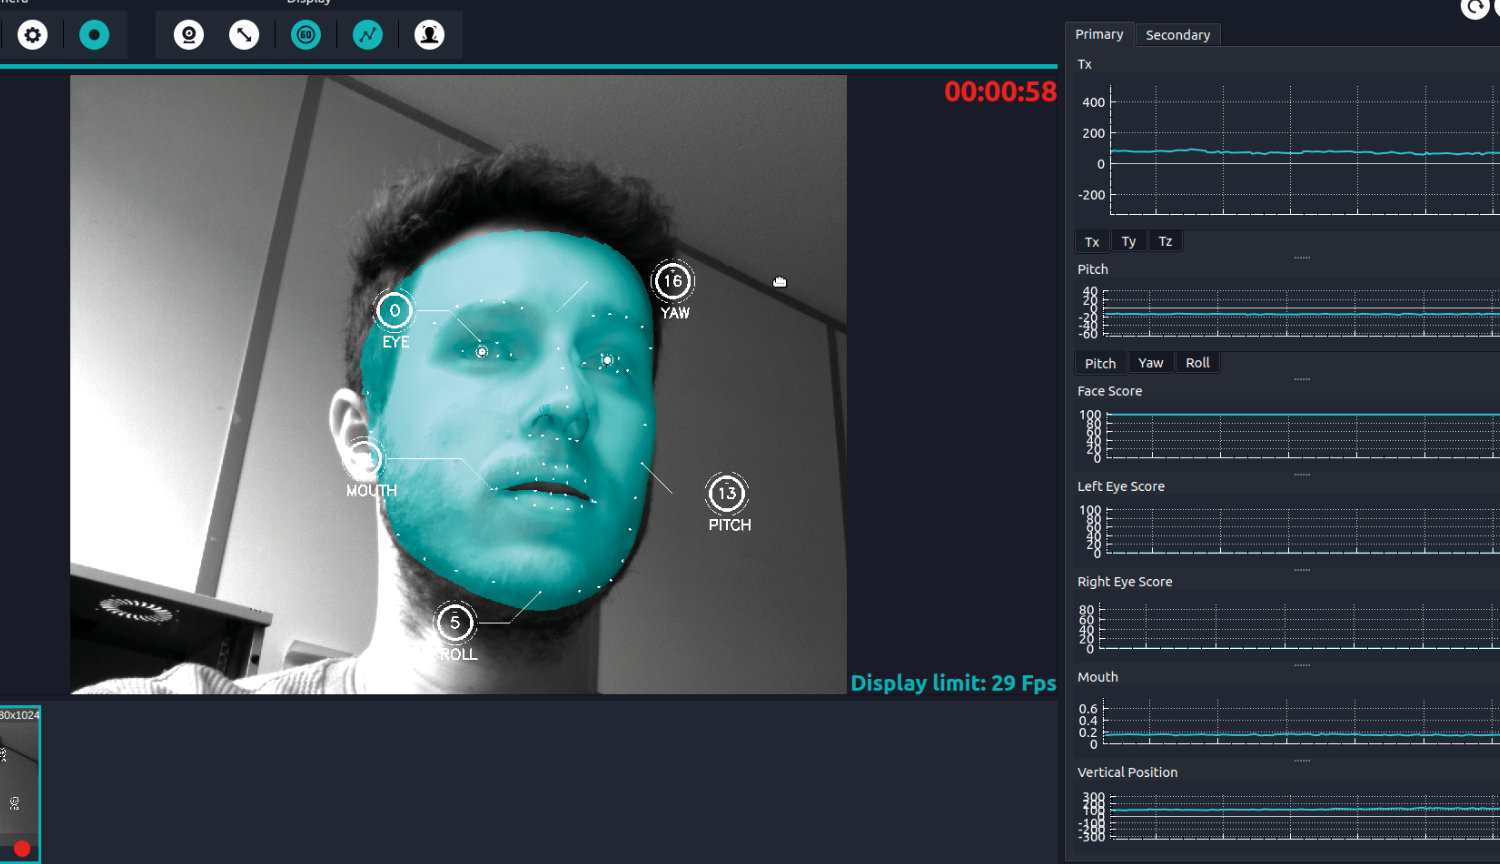Switch to the Secondary tab
Screen dimensions: 1500x864
[x=1177, y=35]
